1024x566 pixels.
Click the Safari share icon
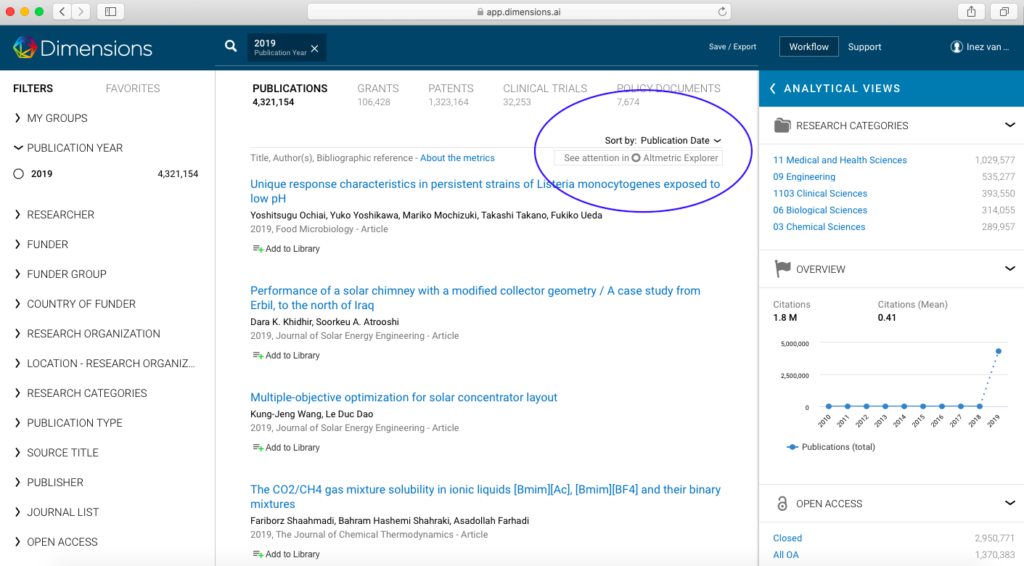(x=971, y=12)
